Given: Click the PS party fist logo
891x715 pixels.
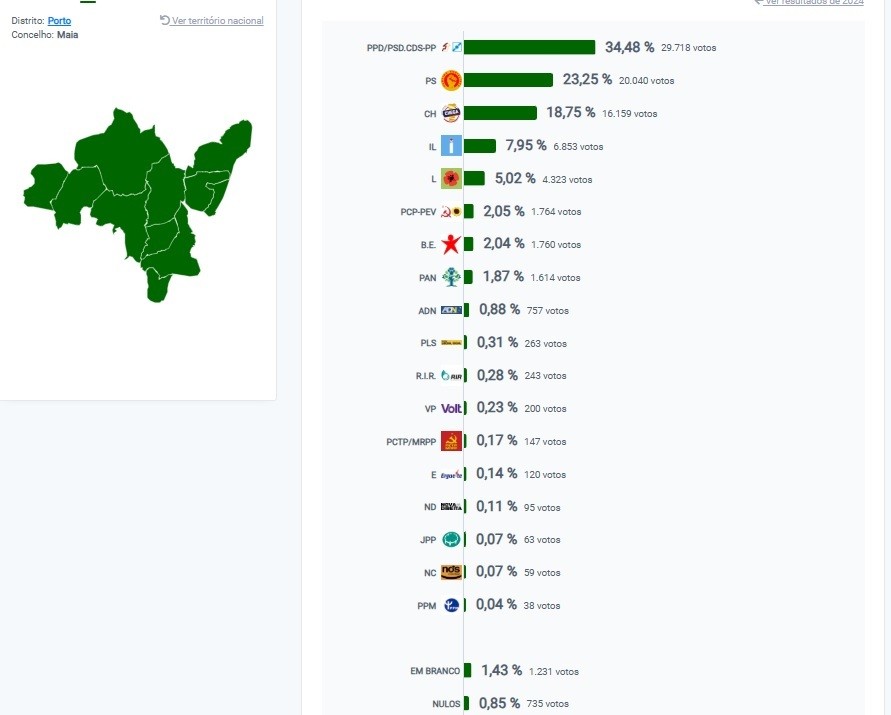Looking at the screenshot, I should click(451, 81).
